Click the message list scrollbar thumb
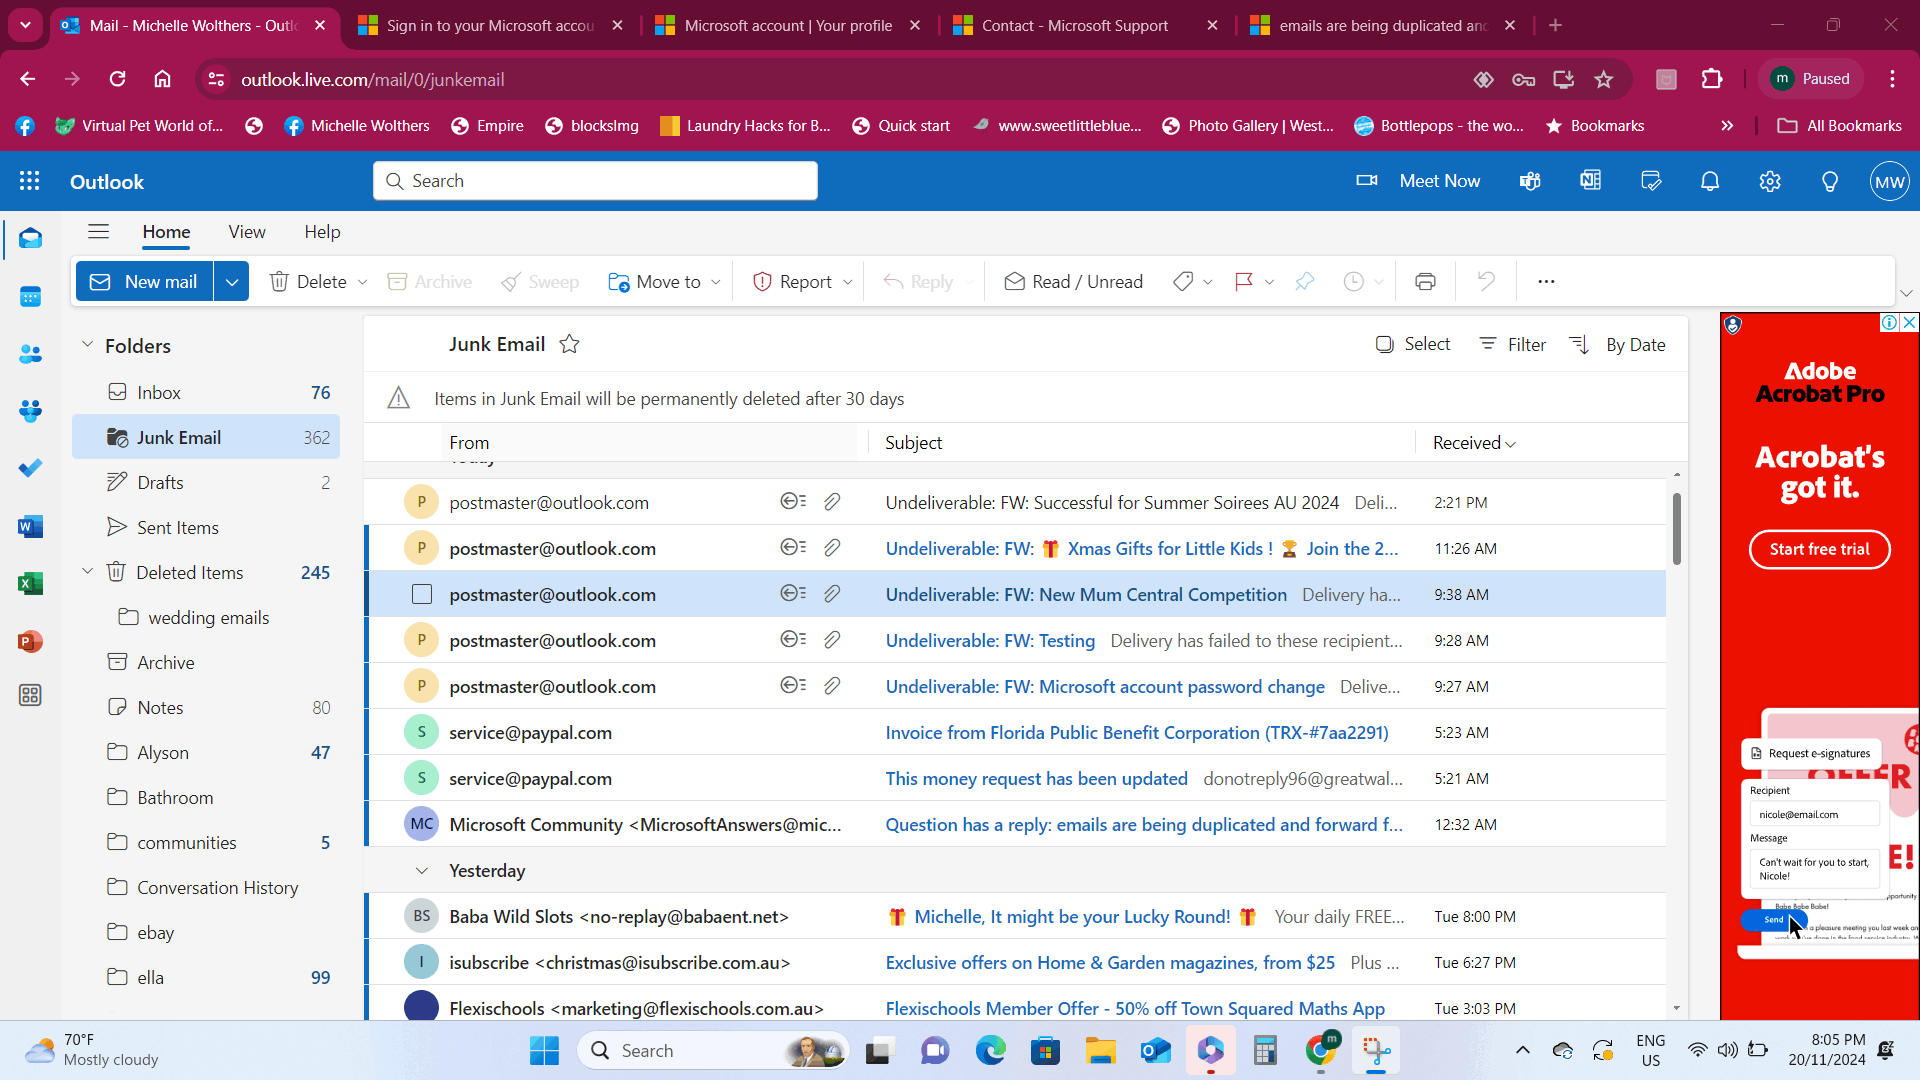1920x1080 pixels. pos(1677,528)
